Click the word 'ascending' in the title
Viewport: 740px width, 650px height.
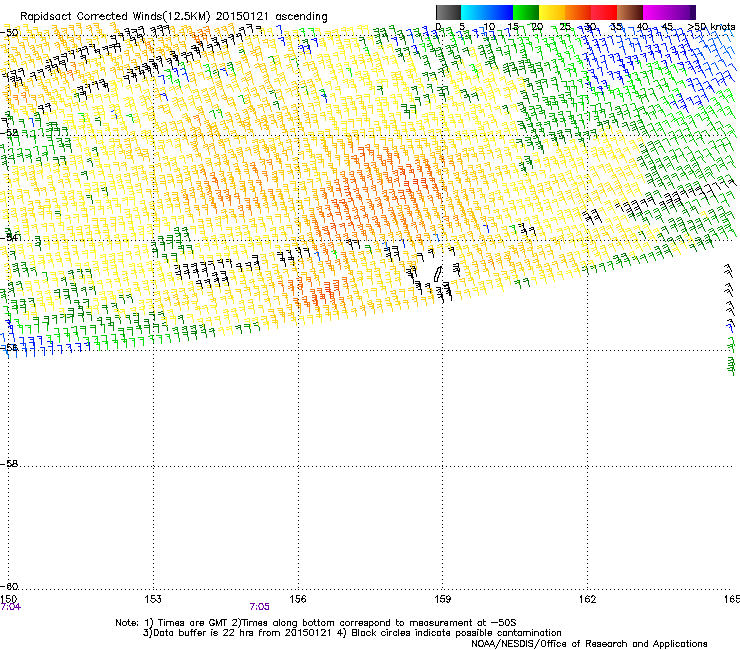click(301, 17)
